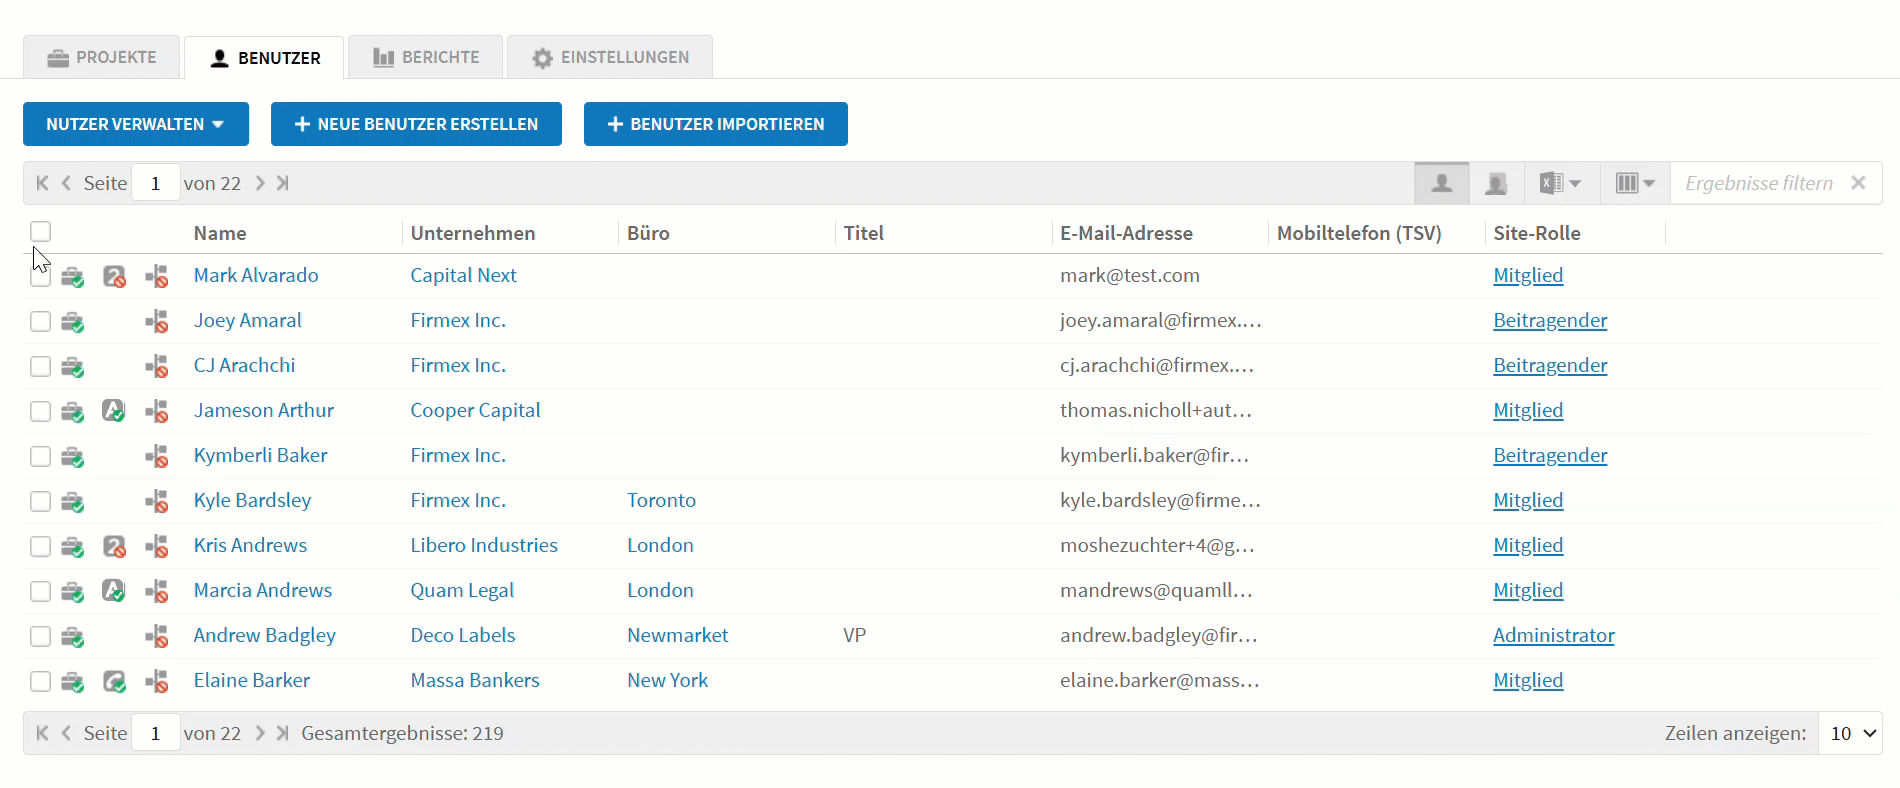Select the checkbox for Kymberli Baker
Viewport: 1900px width, 788px height.
coord(40,456)
